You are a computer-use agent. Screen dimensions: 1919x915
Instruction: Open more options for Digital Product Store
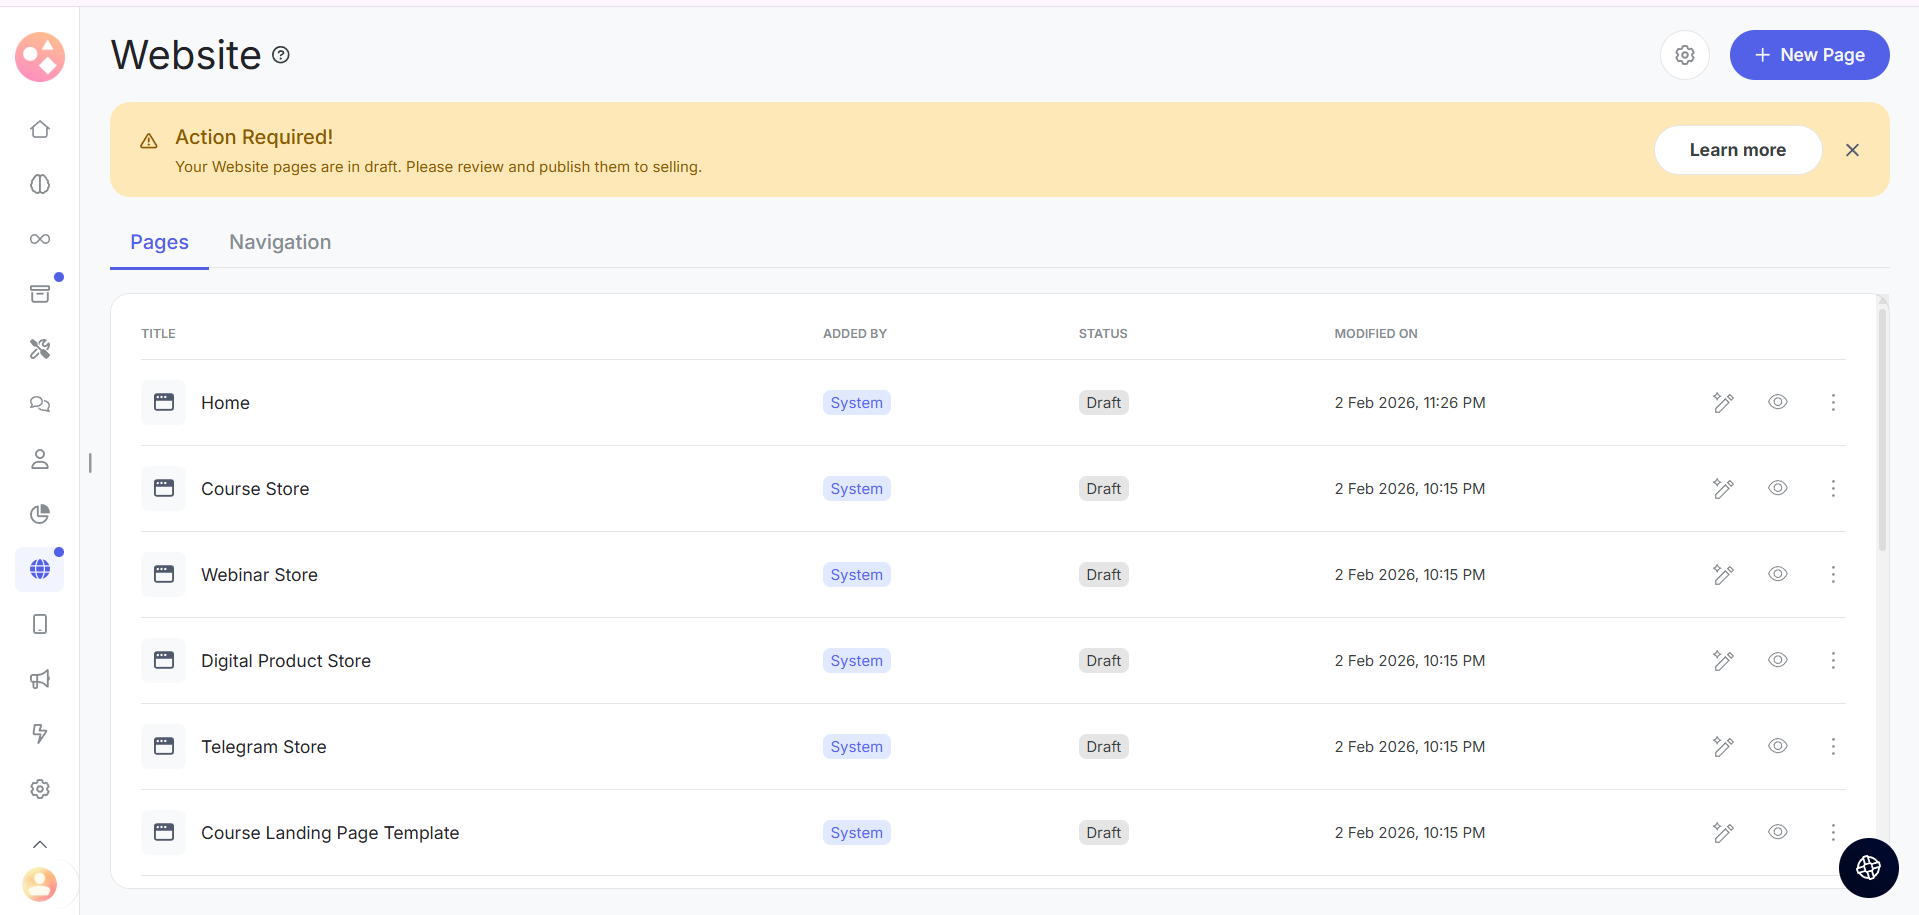(x=1832, y=660)
